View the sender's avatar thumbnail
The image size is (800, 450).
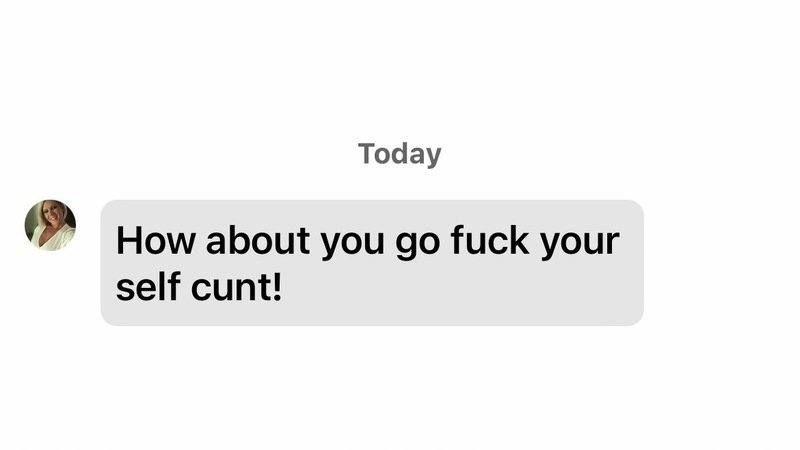pos(50,225)
